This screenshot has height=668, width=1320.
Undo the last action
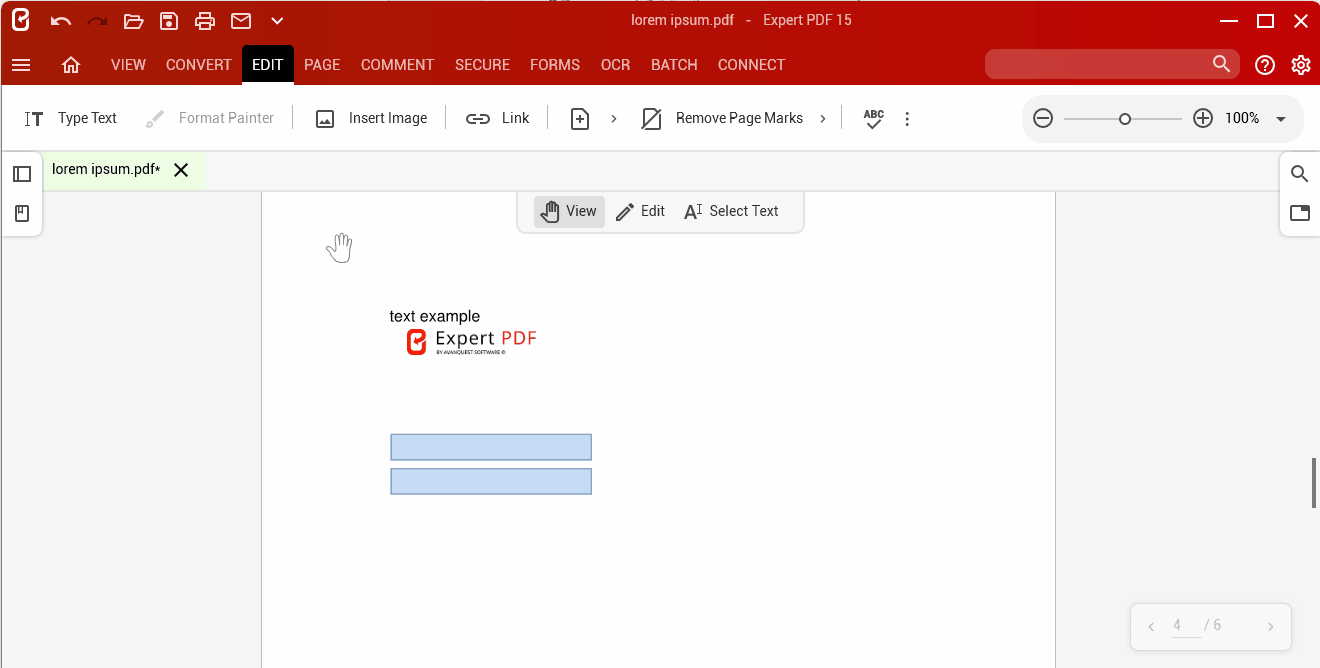(61, 21)
